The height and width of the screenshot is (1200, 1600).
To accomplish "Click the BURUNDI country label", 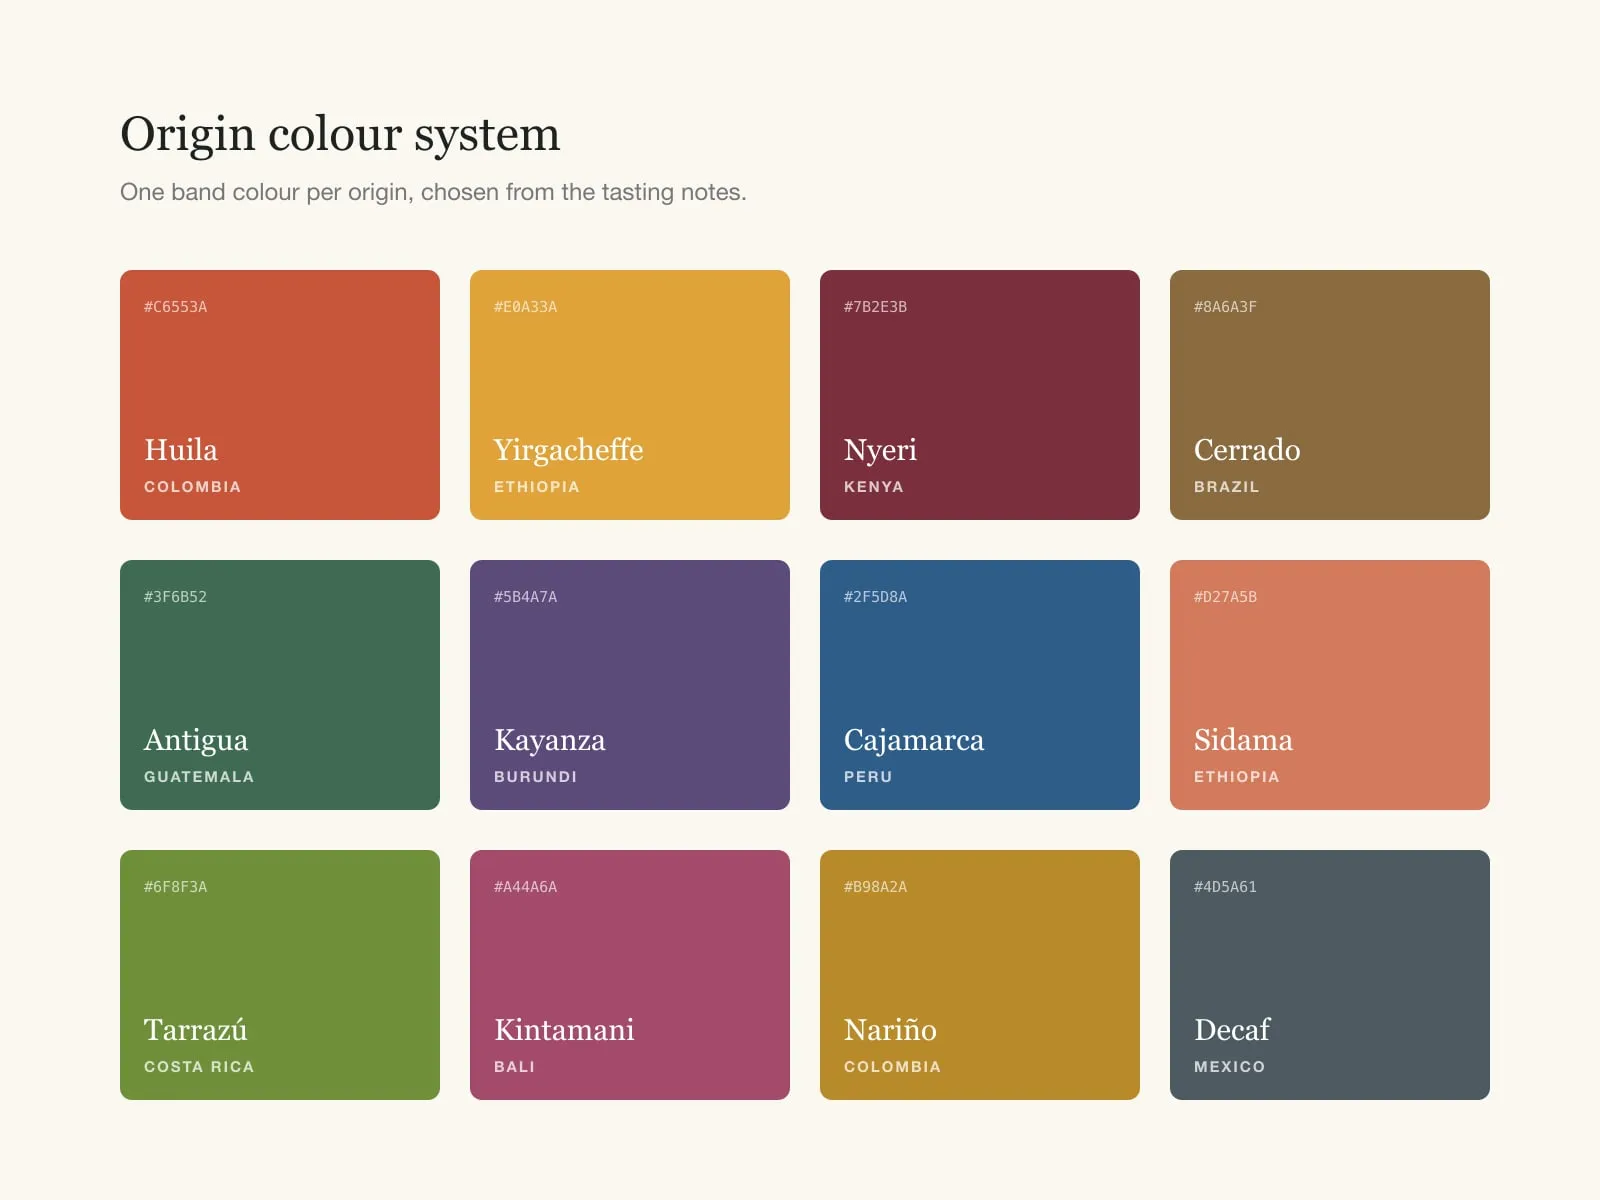I will [536, 777].
